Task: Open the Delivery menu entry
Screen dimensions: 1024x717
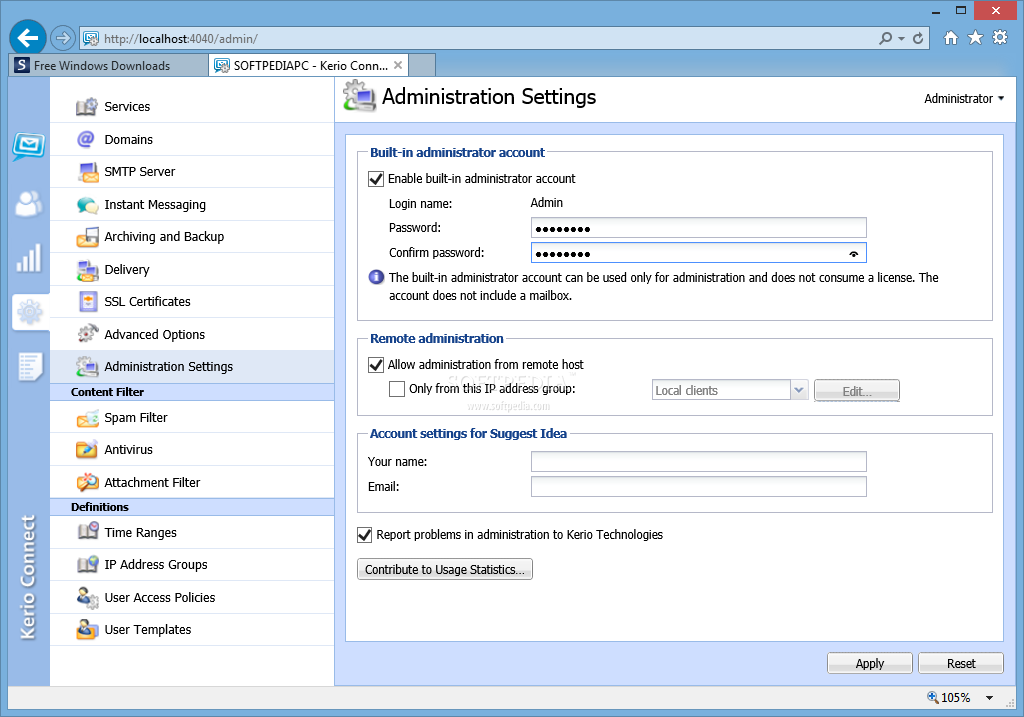Action: click(192, 270)
